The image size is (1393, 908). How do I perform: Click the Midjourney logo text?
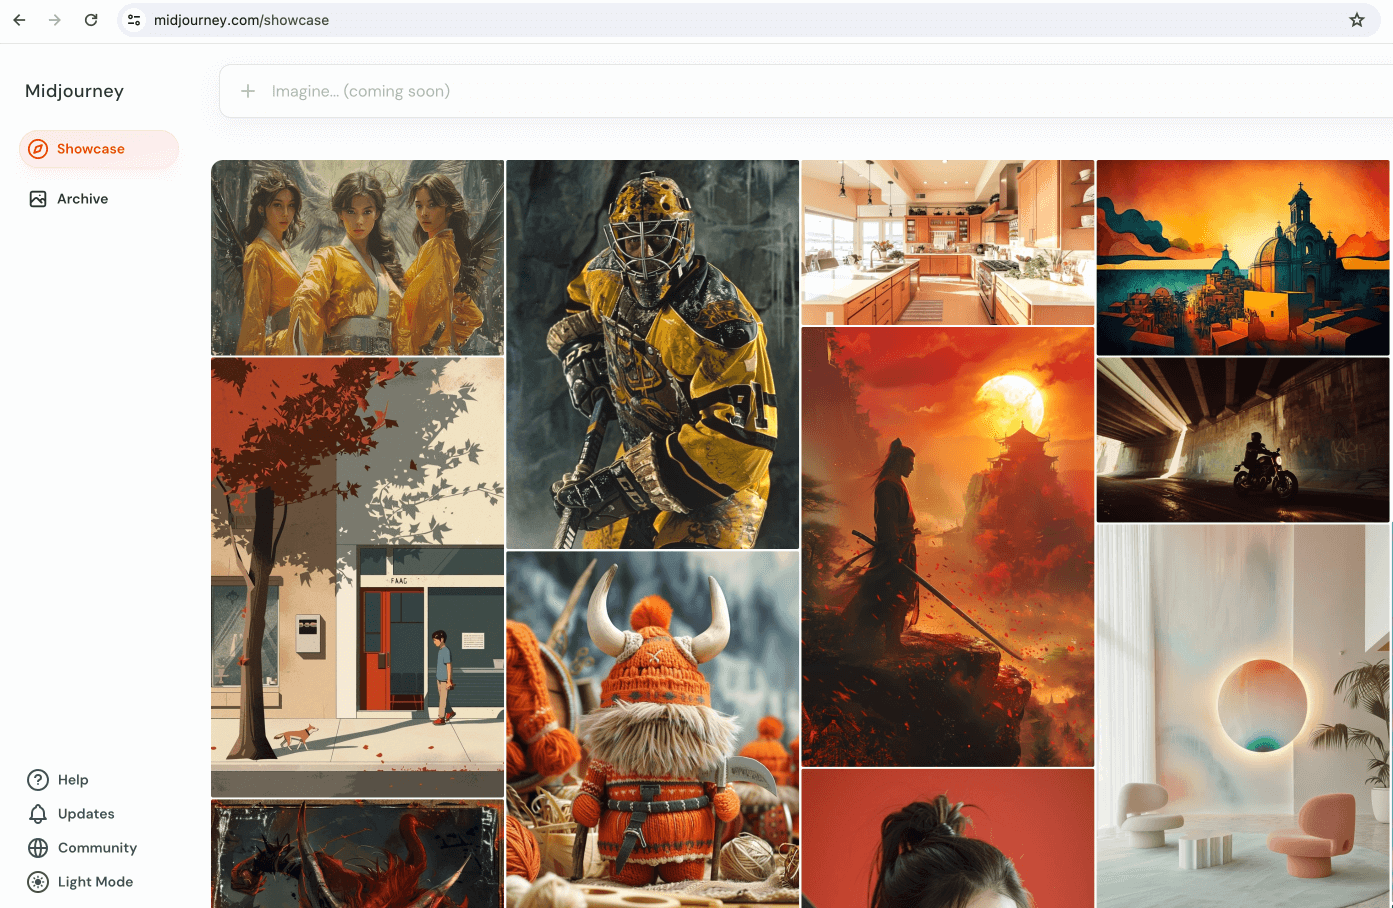click(74, 91)
